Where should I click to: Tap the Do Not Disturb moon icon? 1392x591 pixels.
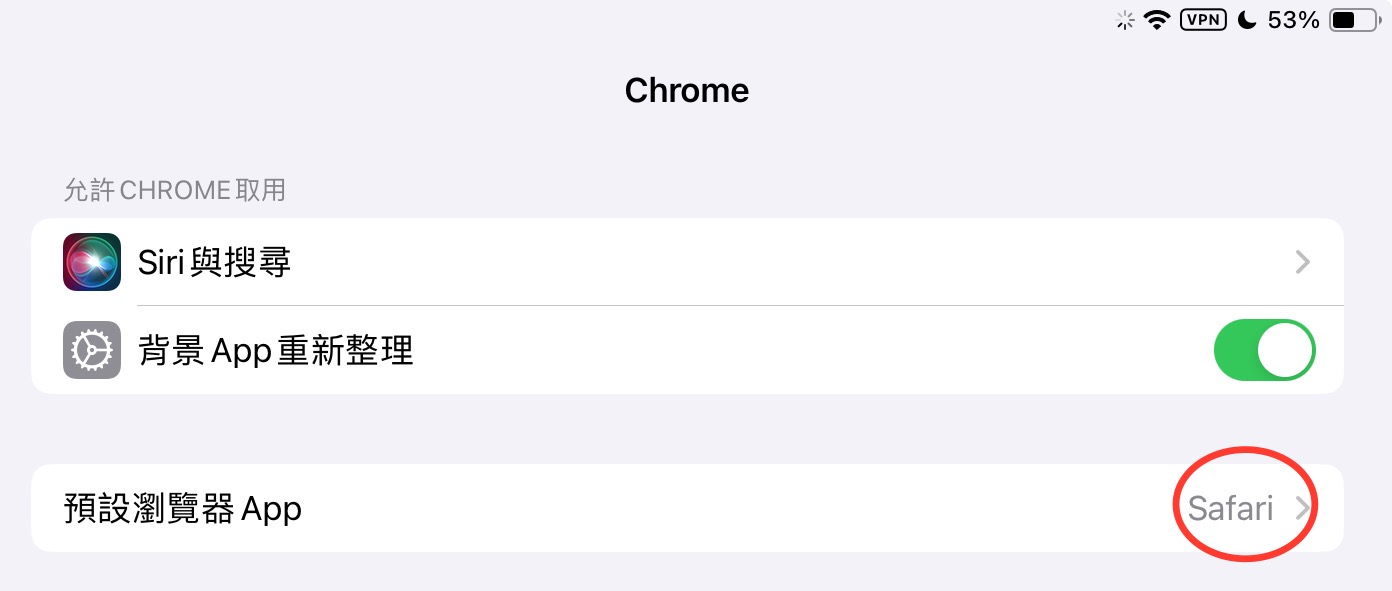1247,20
